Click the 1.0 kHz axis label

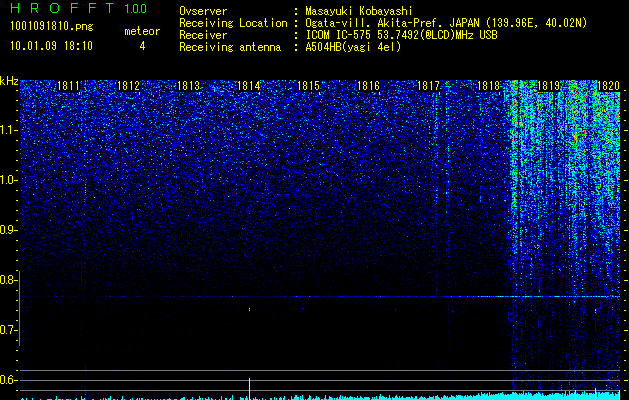[x=8, y=180]
